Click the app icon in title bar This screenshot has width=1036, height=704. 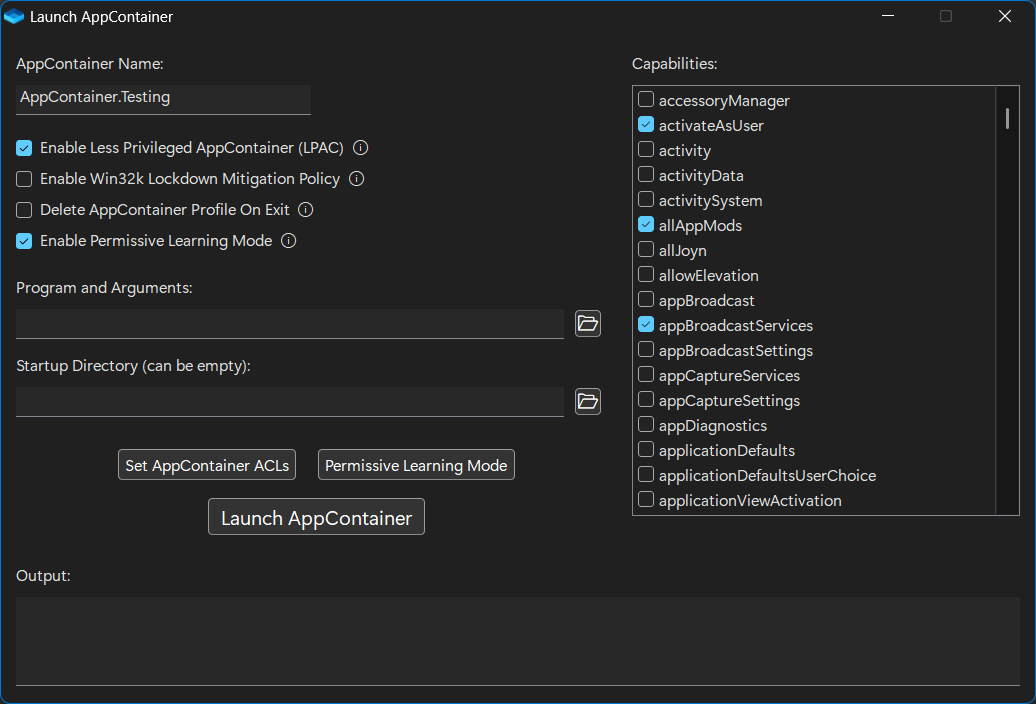click(13, 17)
